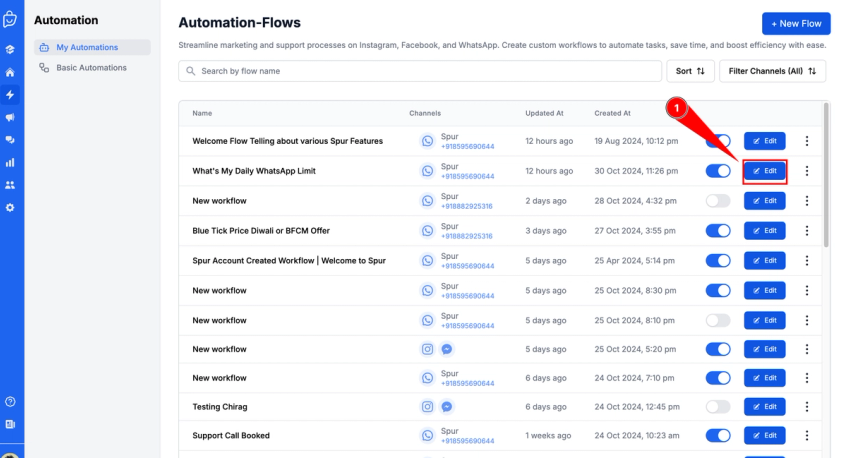Toggle off What's My Daily WhatsApp Limit flow

click(718, 171)
